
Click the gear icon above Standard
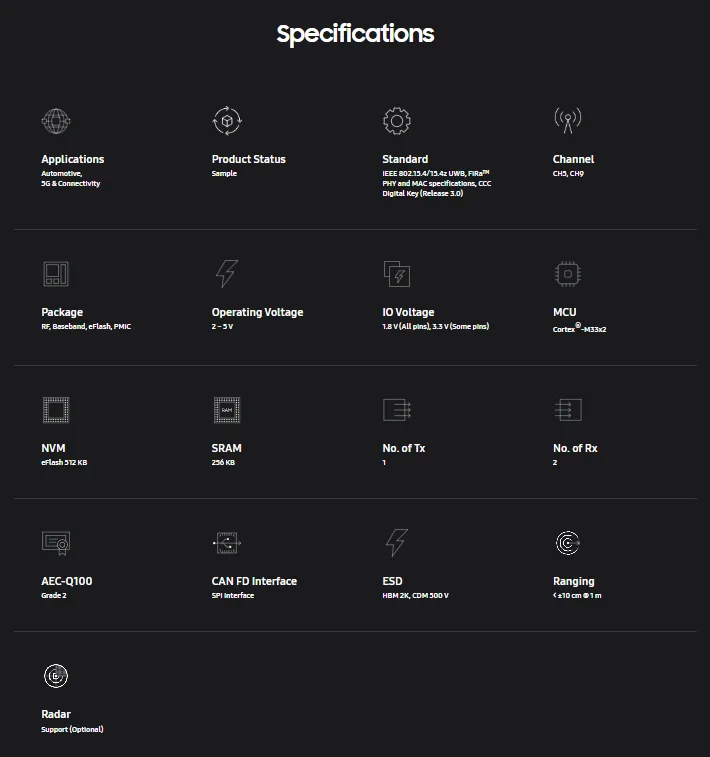click(x=397, y=121)
